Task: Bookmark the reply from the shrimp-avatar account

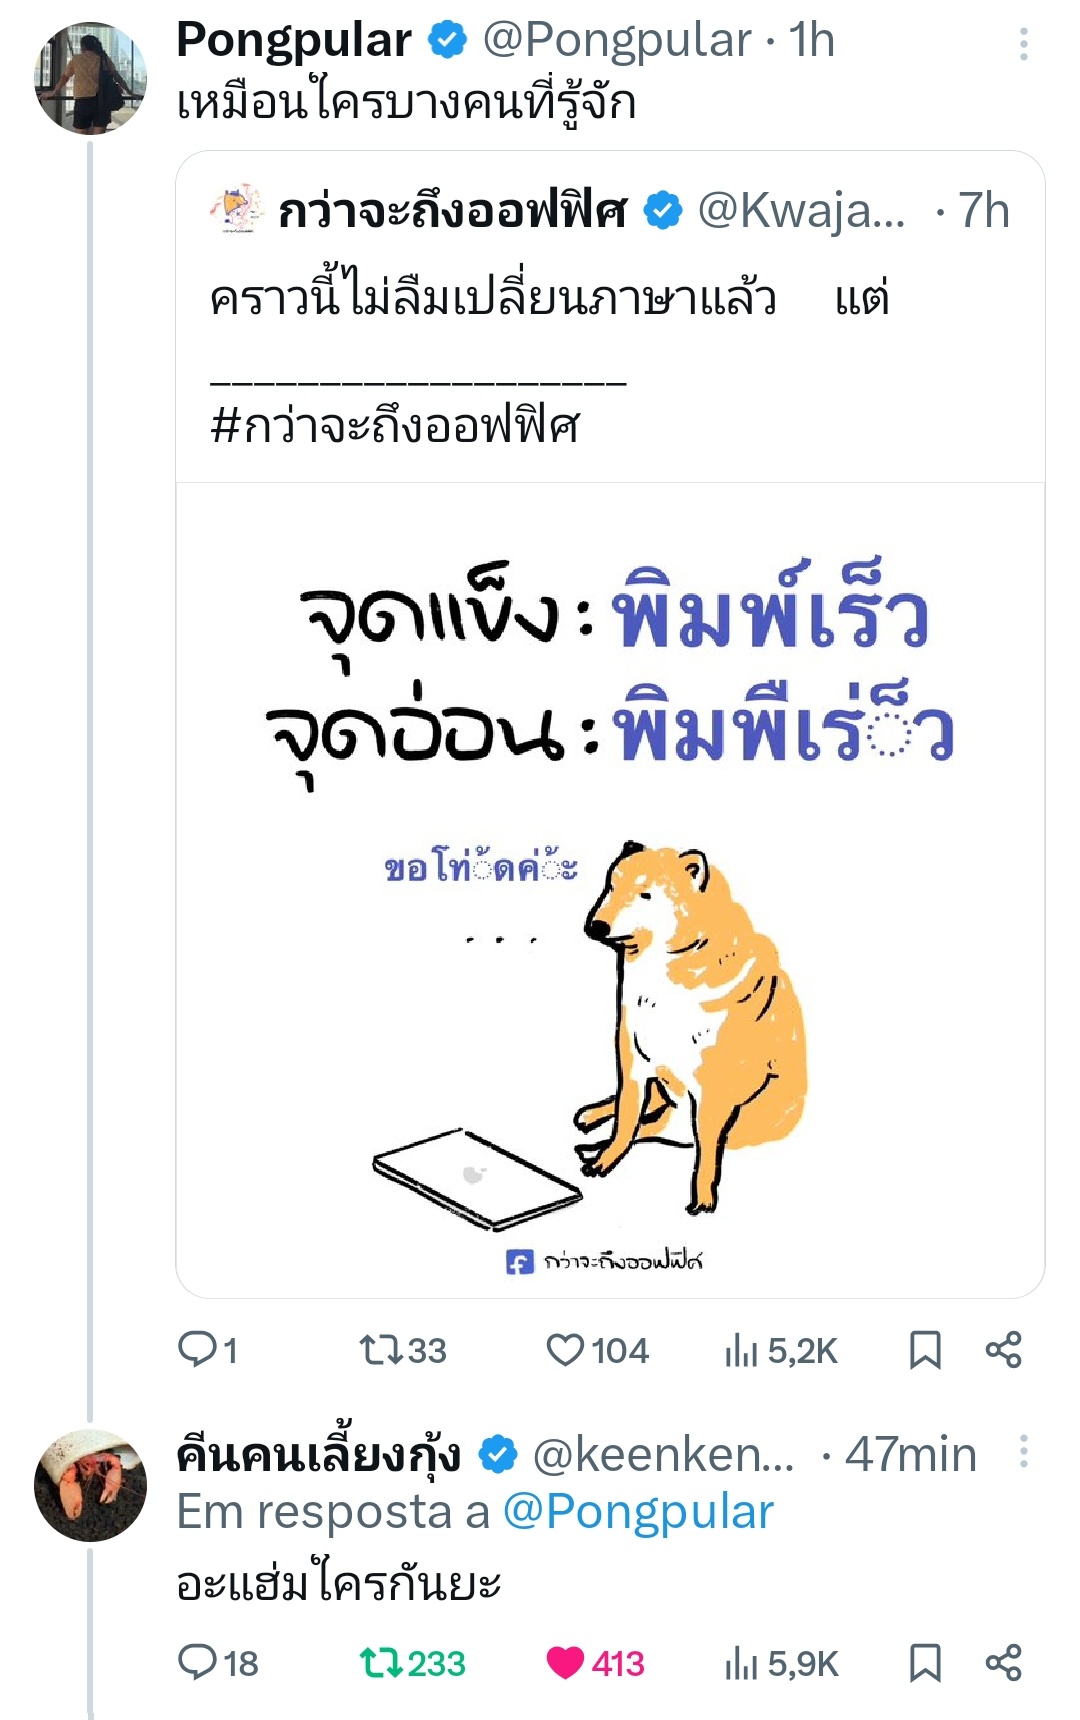Action: click(925, 1663)
